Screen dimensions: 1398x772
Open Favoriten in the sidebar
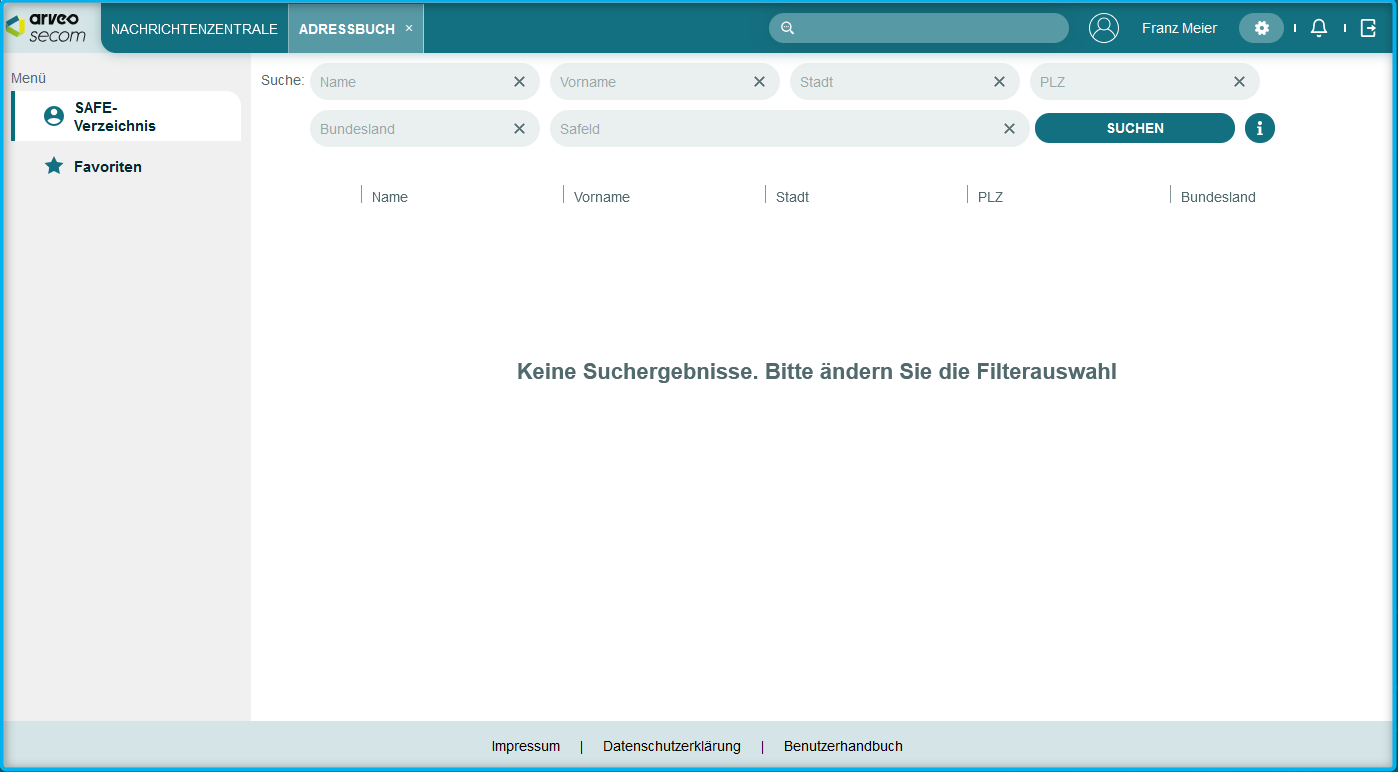click(107, 167)
